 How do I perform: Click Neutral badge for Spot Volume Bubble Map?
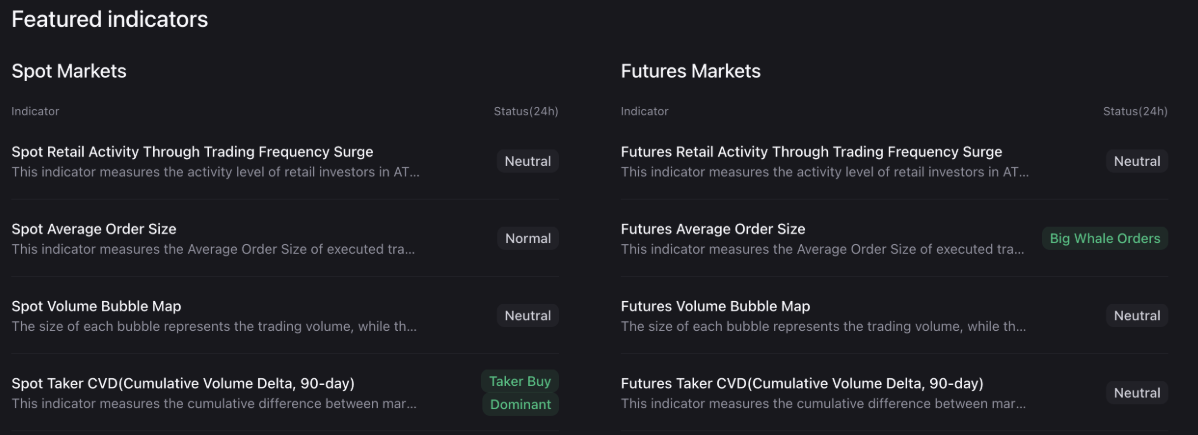click(528, 315)
